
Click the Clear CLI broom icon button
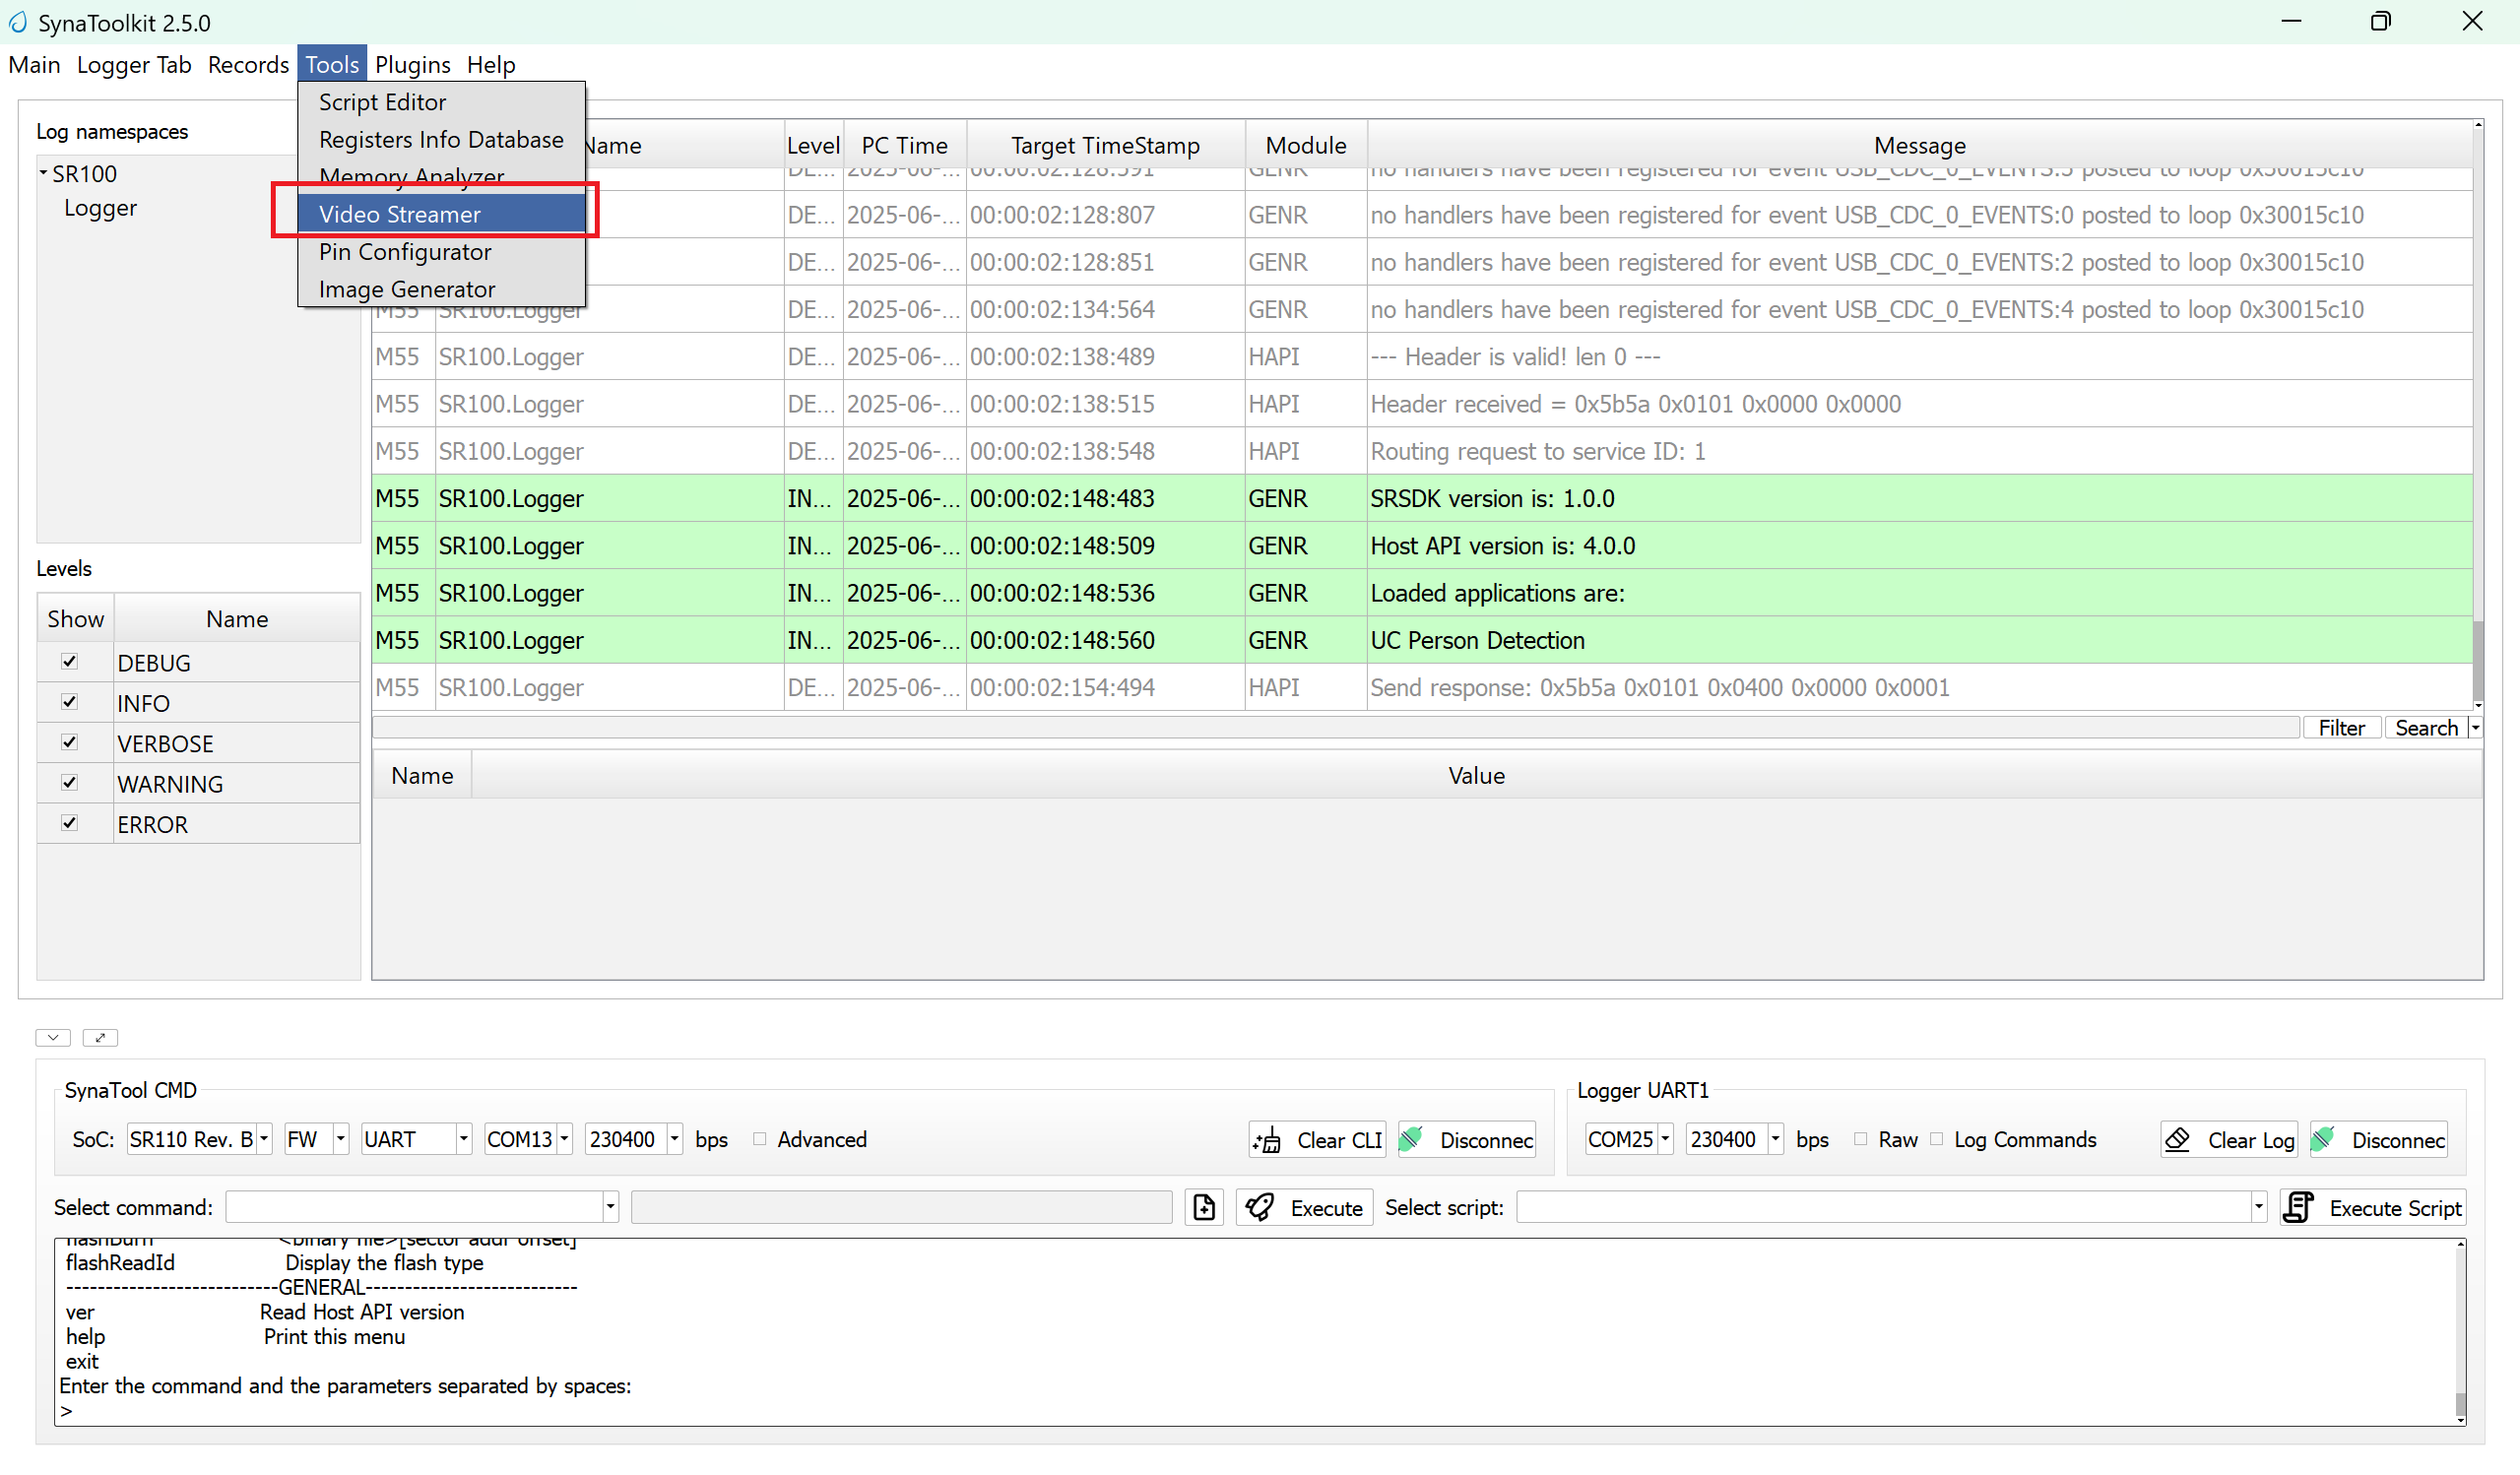1316,1139
